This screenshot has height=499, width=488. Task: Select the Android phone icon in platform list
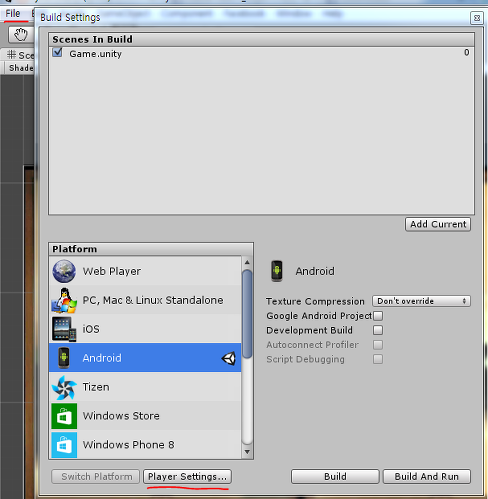pyautogui.click(x=64, y=358)
